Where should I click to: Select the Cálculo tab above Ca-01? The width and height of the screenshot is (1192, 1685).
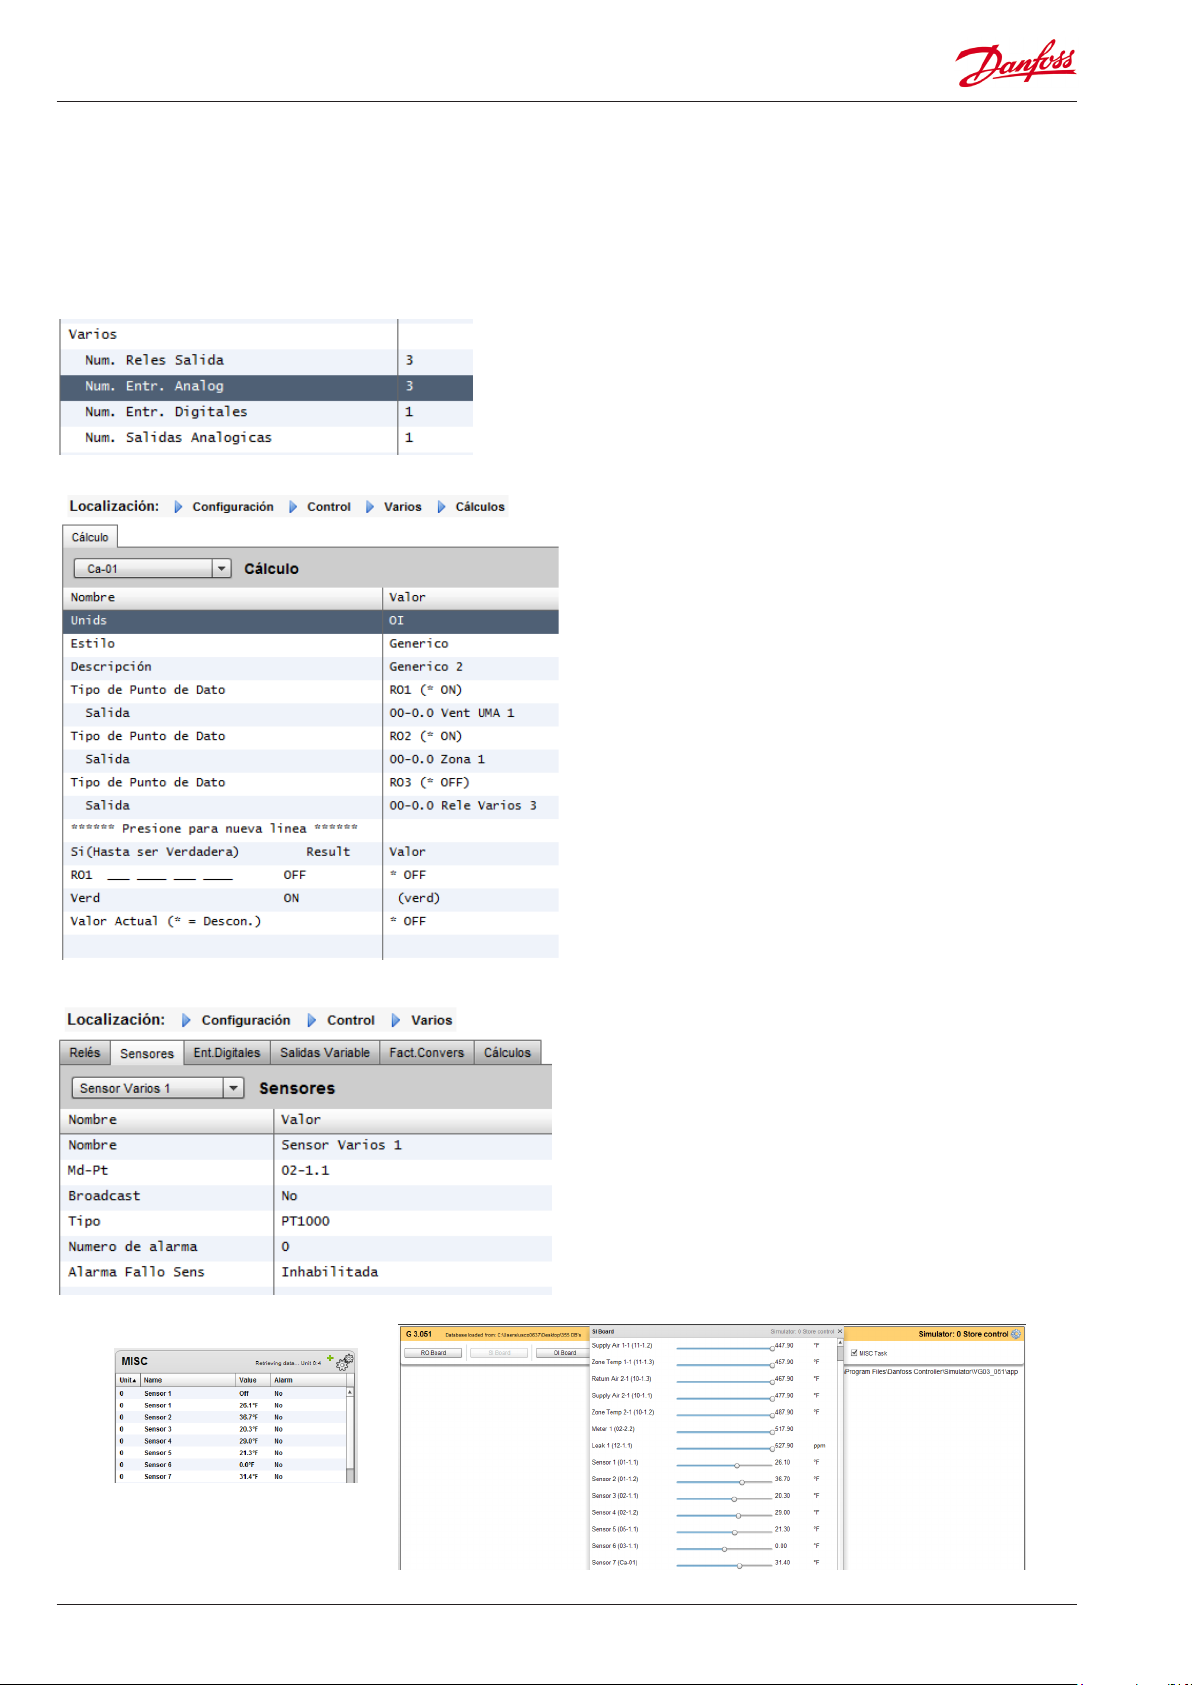(90, 537)
